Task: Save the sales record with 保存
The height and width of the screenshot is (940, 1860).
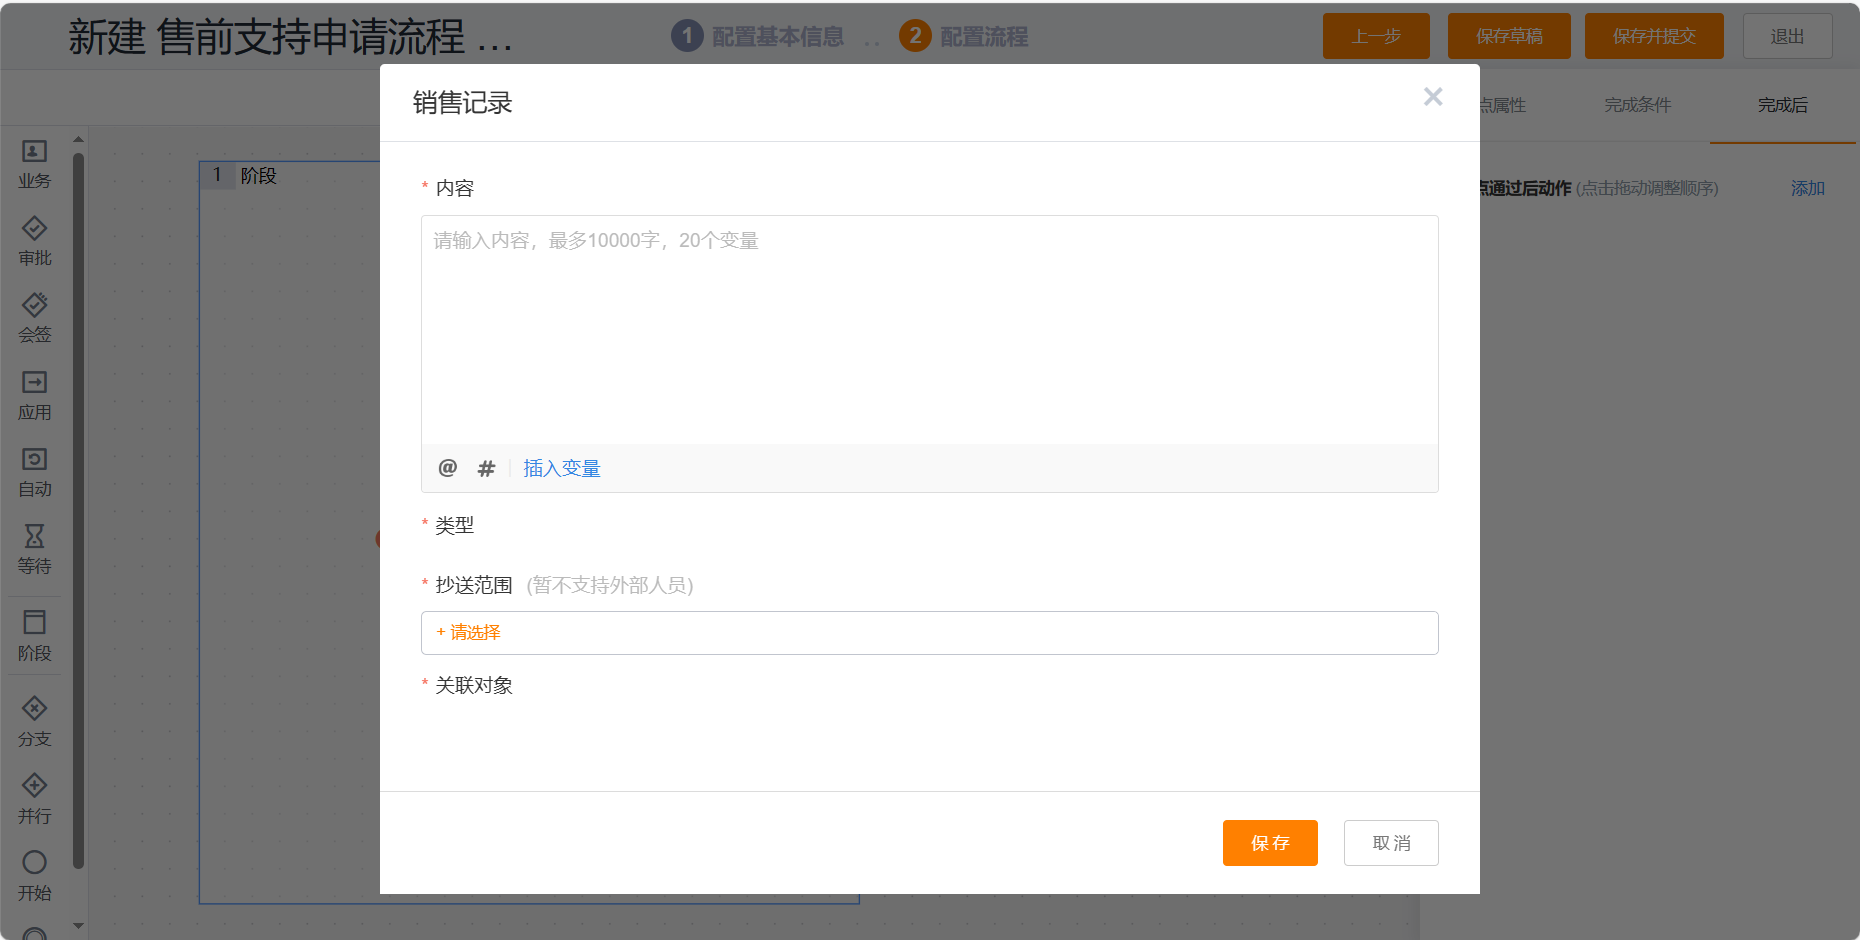Action: pos(1270,843)
